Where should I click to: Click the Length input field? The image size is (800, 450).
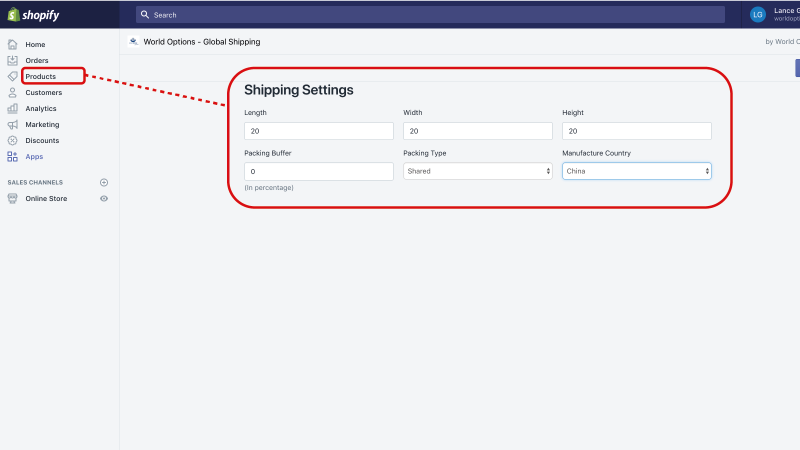coord(319,131)
